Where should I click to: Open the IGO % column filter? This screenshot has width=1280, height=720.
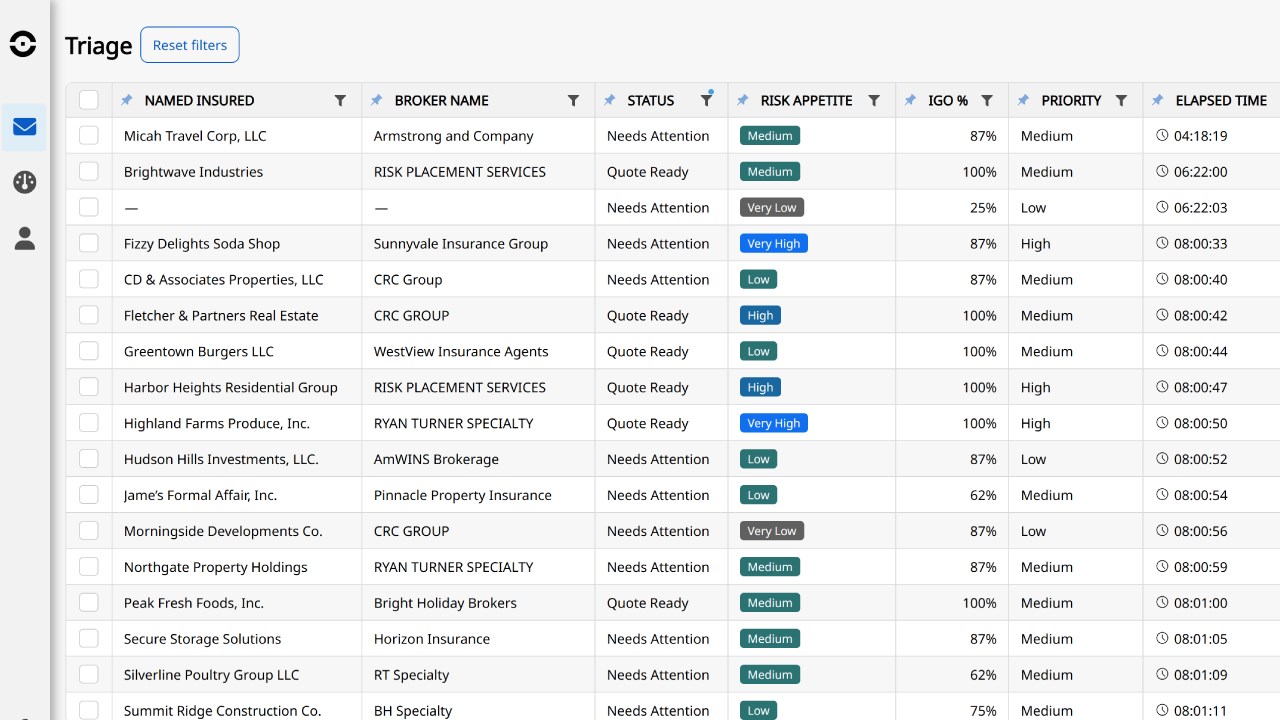(987, 100)
